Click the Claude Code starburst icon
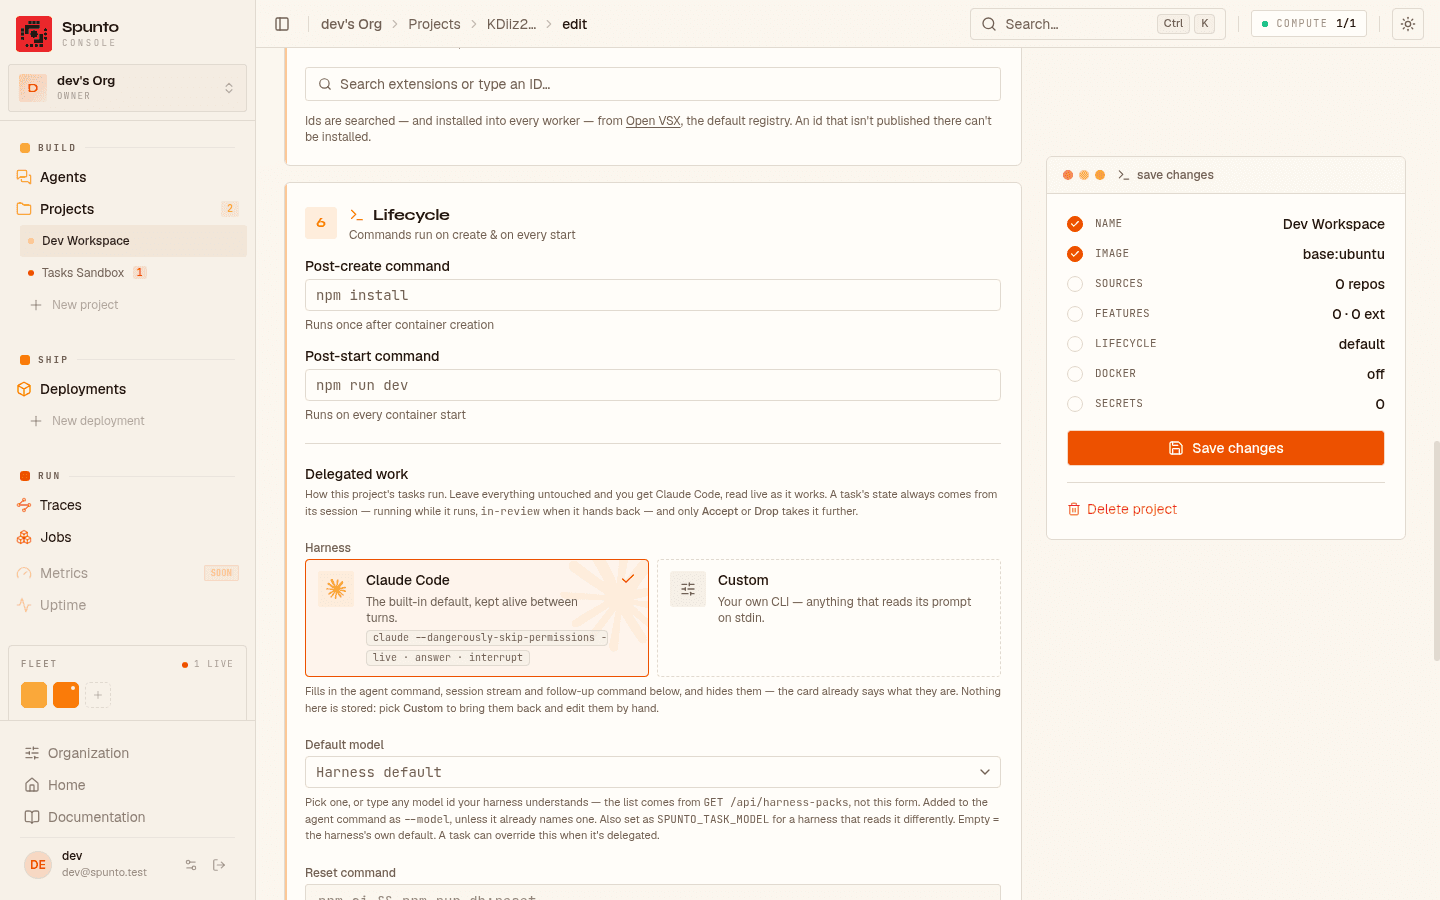The image size is (1440, 900). pos(336,590)
